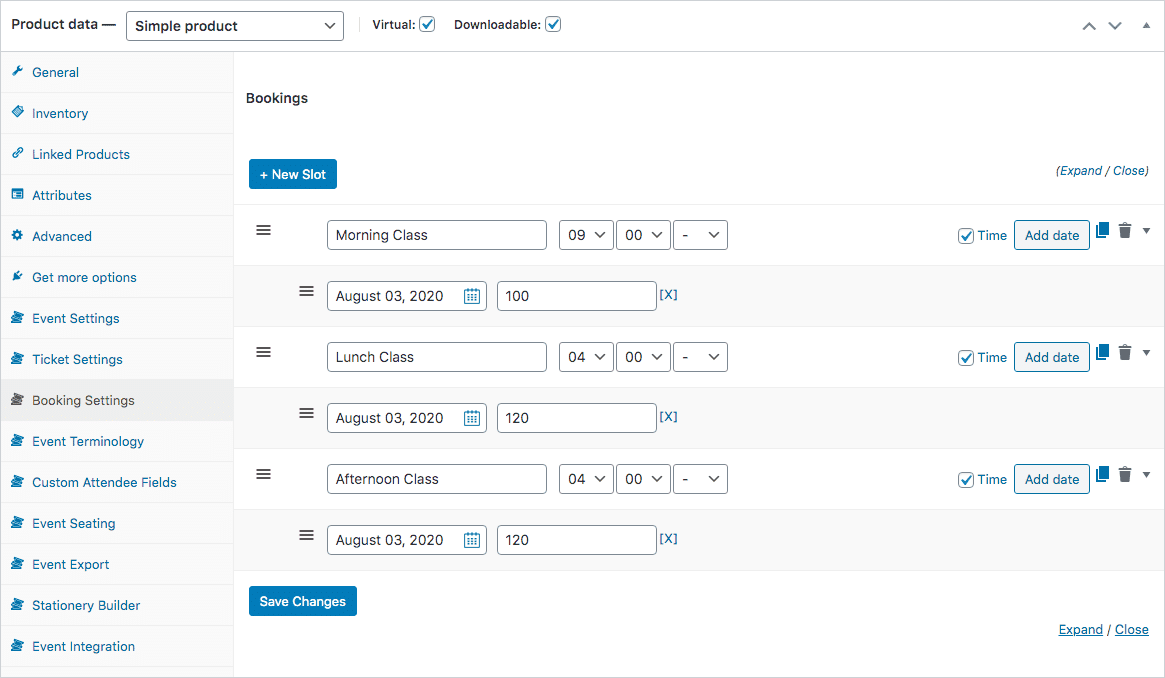The image size is (1165, 678).
Task: Delete the Morning Class slot via trash icon
Action: [1125, 230]
